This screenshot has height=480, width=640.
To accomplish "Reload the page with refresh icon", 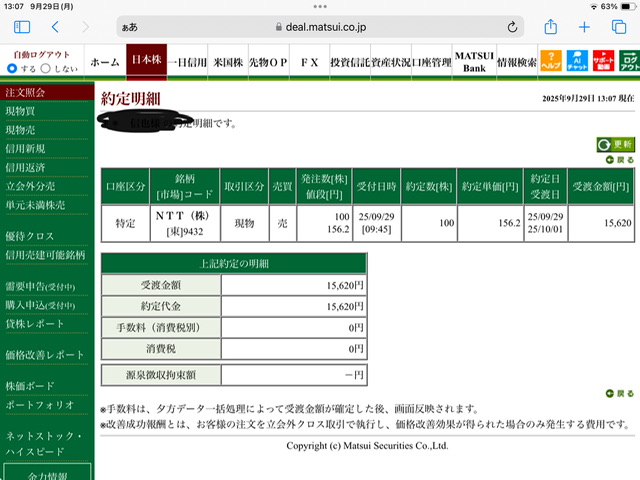I will (x=512, y=27).
